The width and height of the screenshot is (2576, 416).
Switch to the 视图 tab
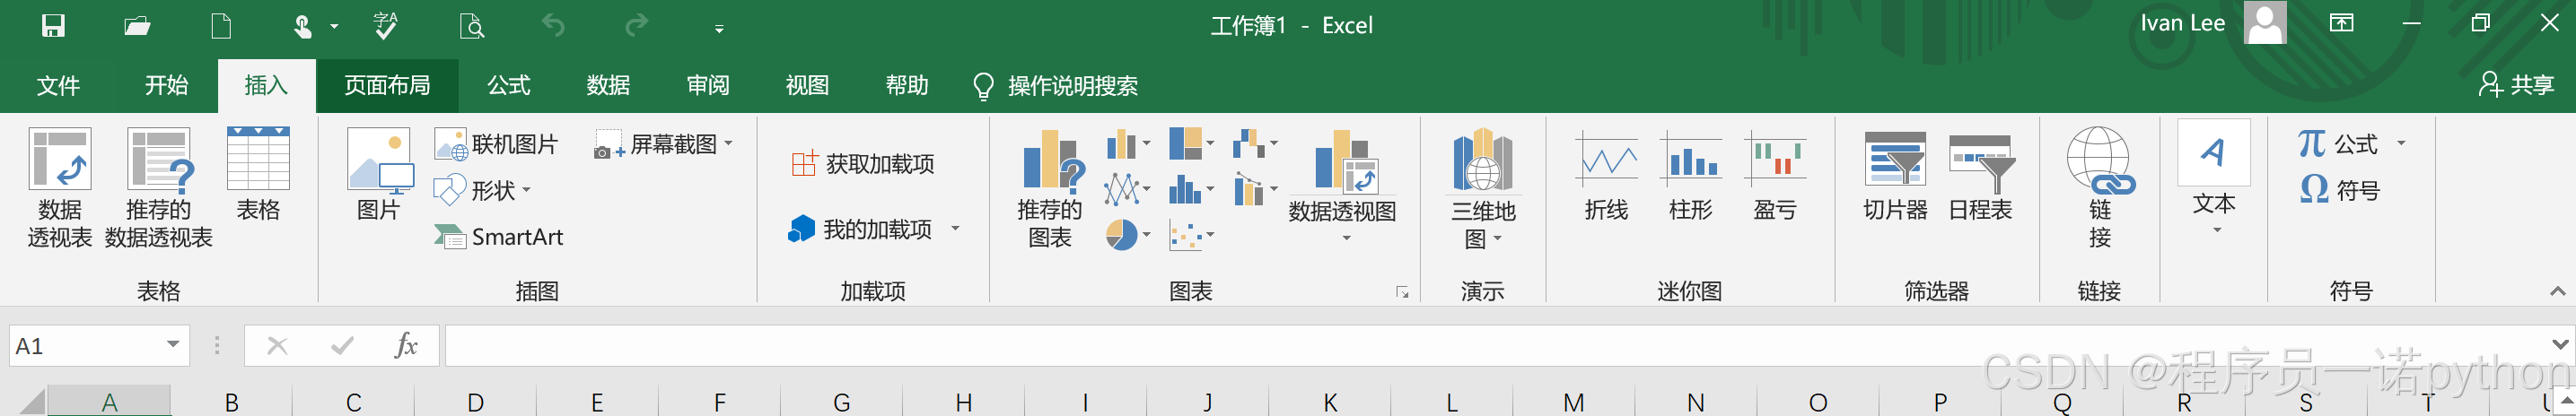[807, 86]
